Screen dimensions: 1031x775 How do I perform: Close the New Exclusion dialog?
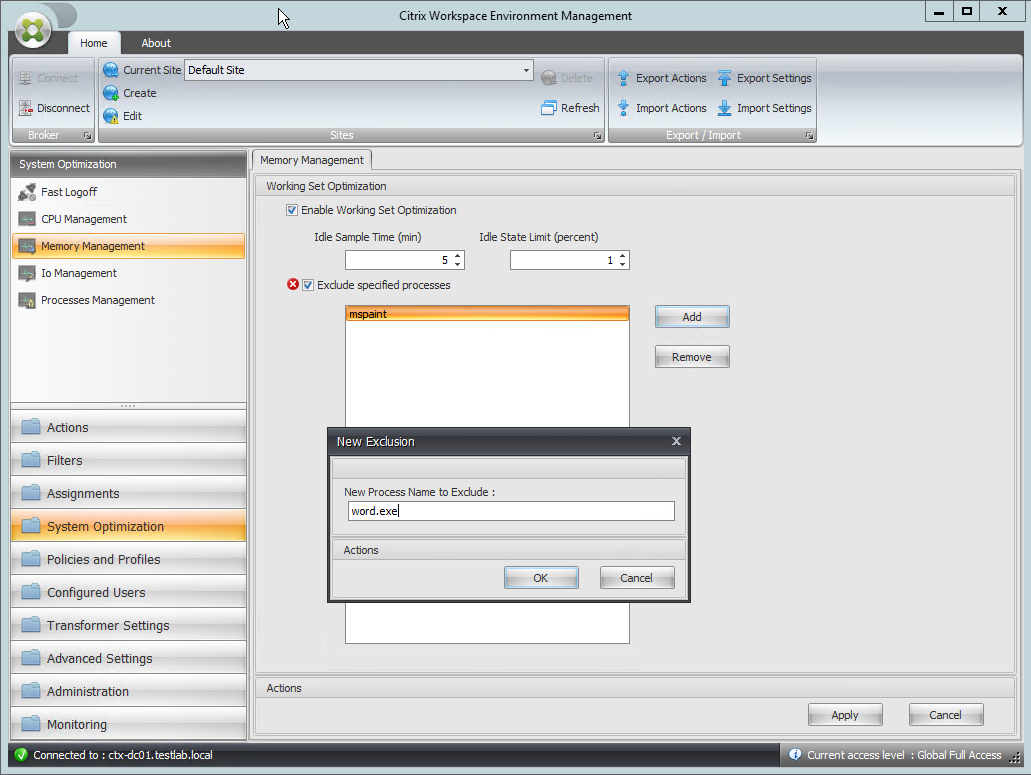coord(676,441)
